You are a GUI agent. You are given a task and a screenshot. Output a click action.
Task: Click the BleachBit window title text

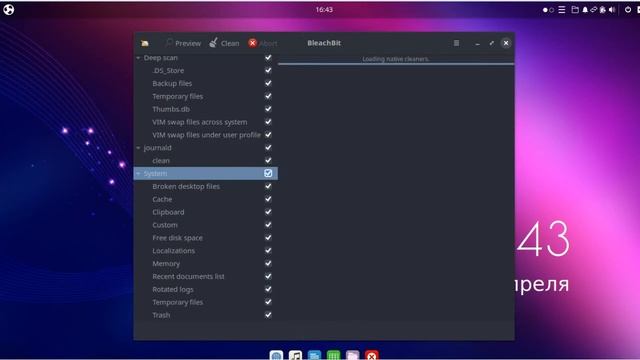[x=324, y=43]
